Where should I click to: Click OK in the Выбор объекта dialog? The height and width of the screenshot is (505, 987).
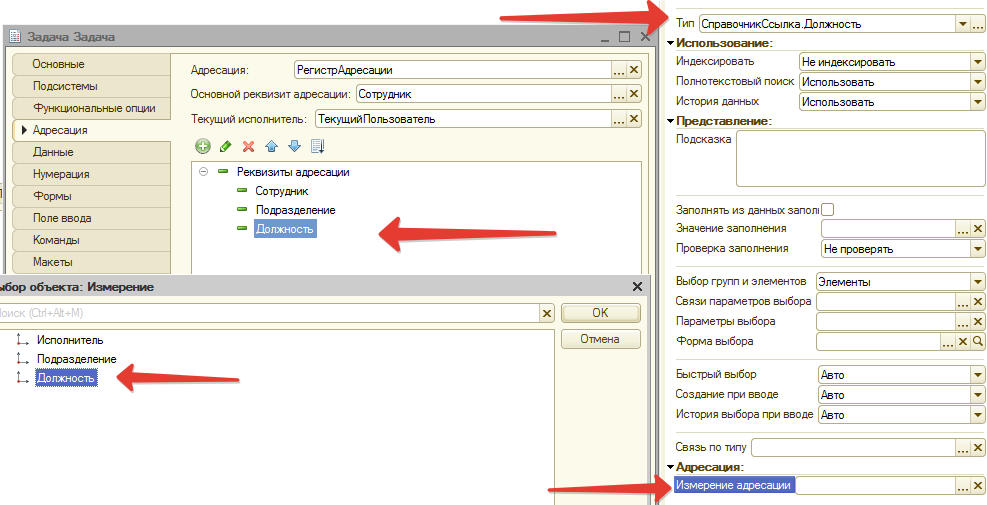[601, 313]
